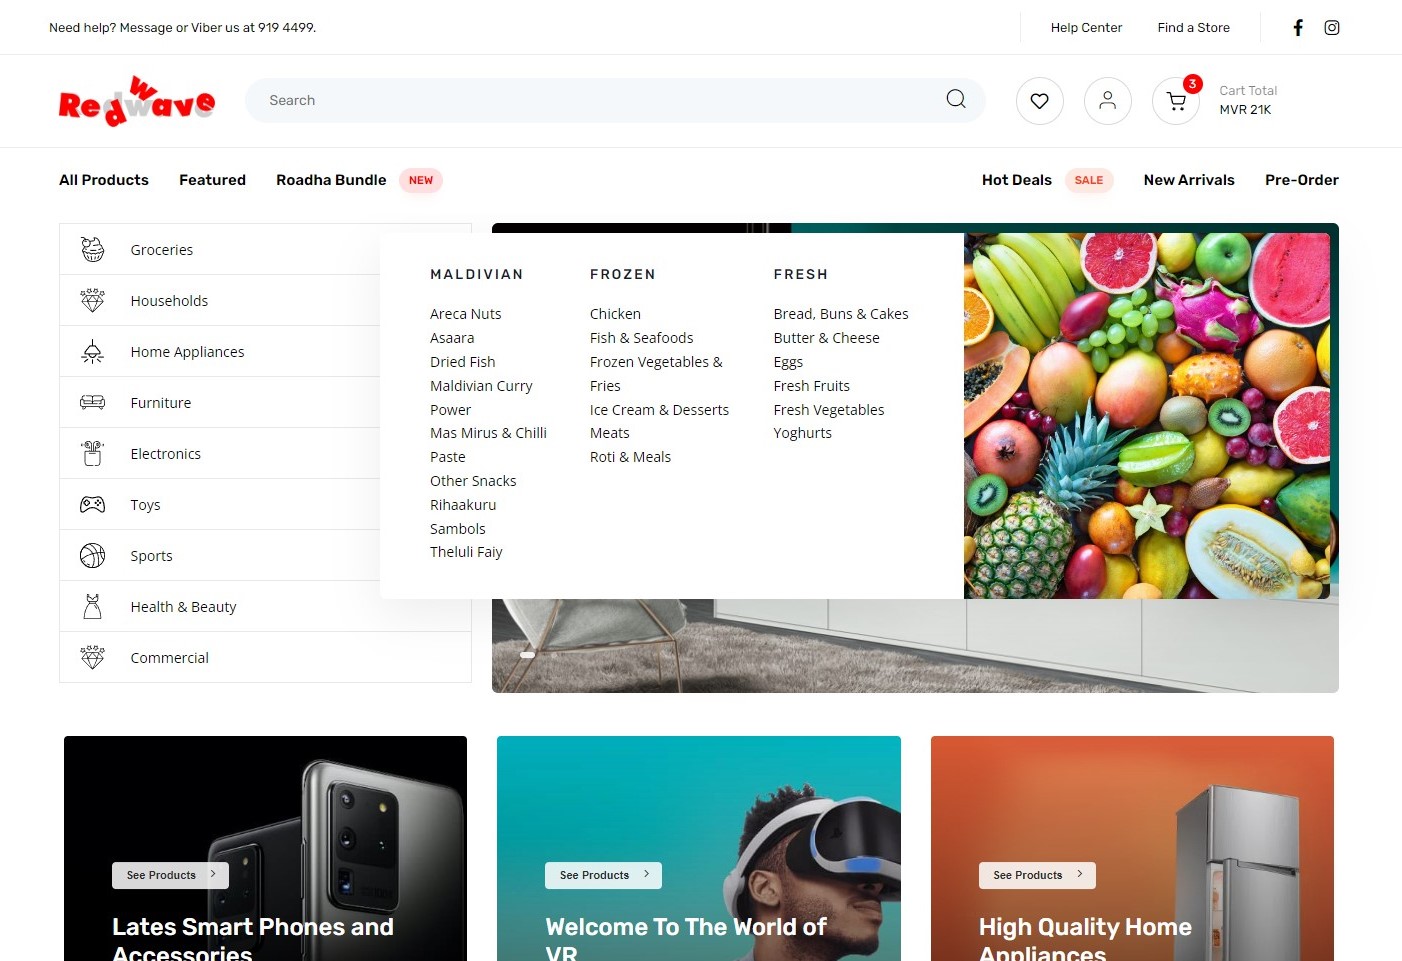Open Rihaakuru subcategory

(463, 505)
